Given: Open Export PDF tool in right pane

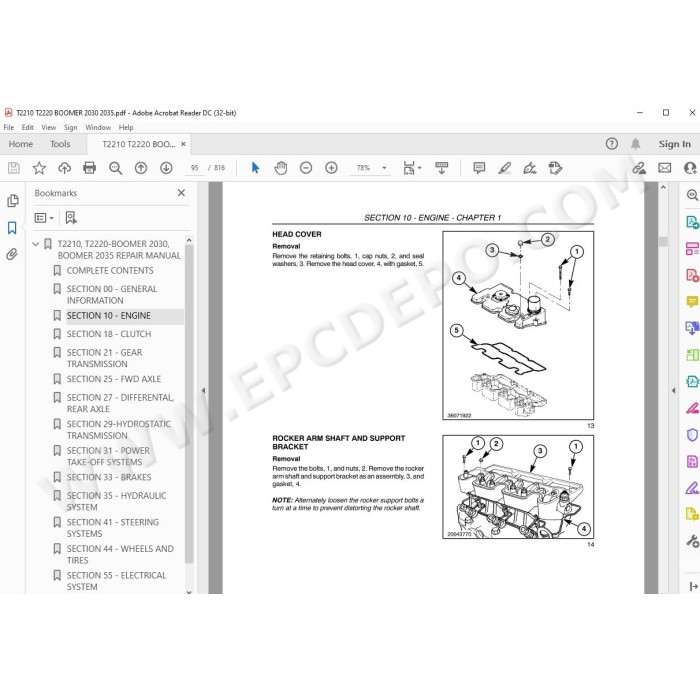Looking at the screenshot, I should click(x=692, y=222).
